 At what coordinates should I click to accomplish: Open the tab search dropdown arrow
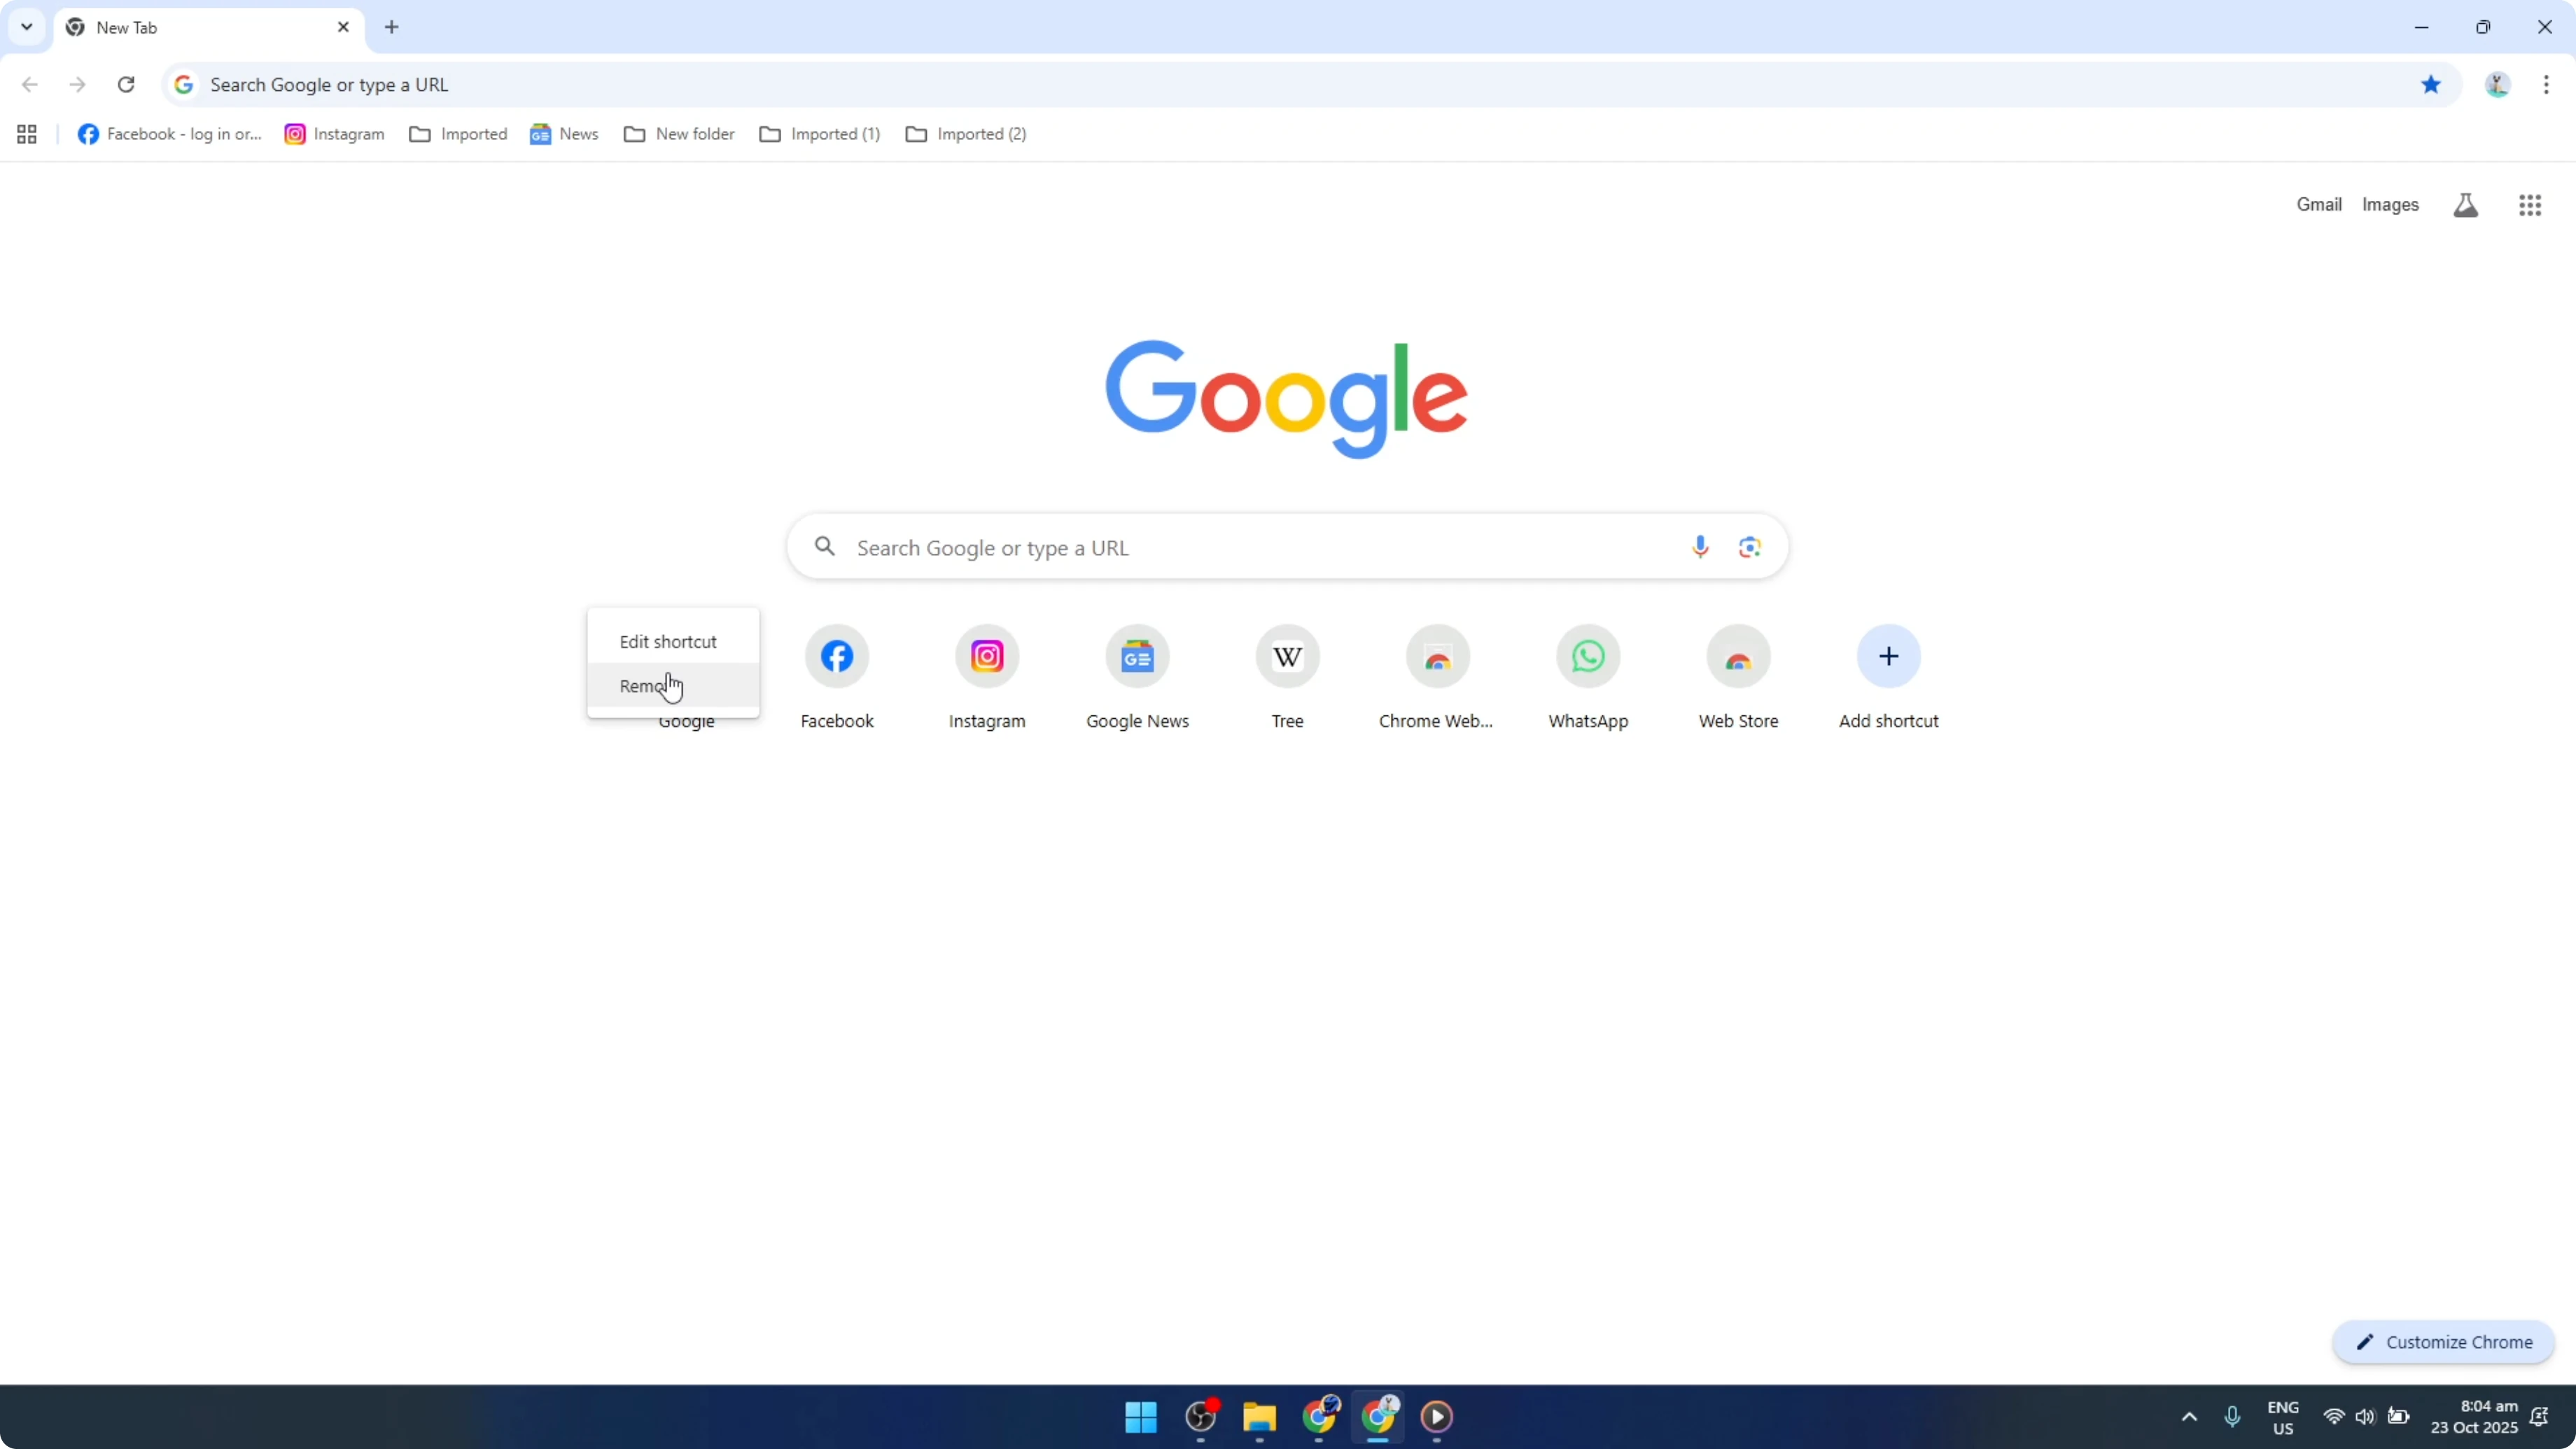pyautogui.click(x=27, y=27)
